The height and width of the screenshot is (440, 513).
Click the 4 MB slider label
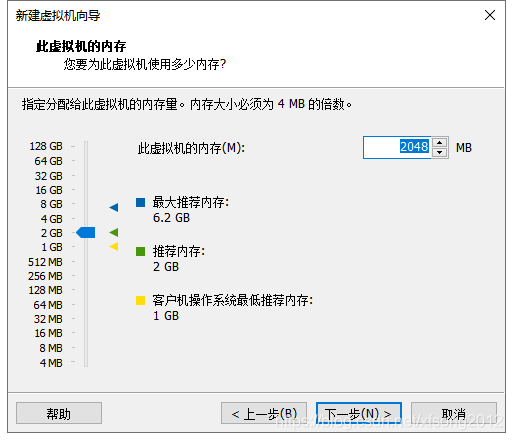point(51,363)
